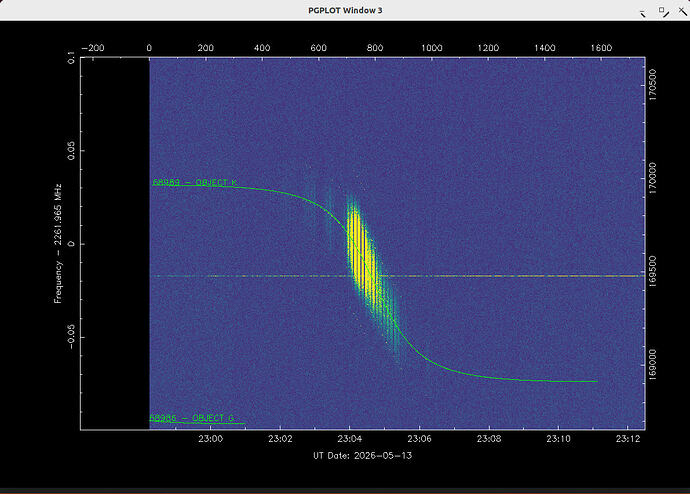Click the 23:00 time tick label
This screenshot has width=690, height=494.
click(x=210, y=439)
